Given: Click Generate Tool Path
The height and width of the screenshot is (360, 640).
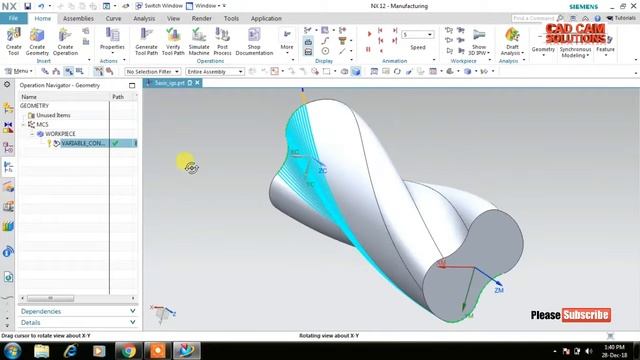Looking at the screenshot, I should (146, 41).
